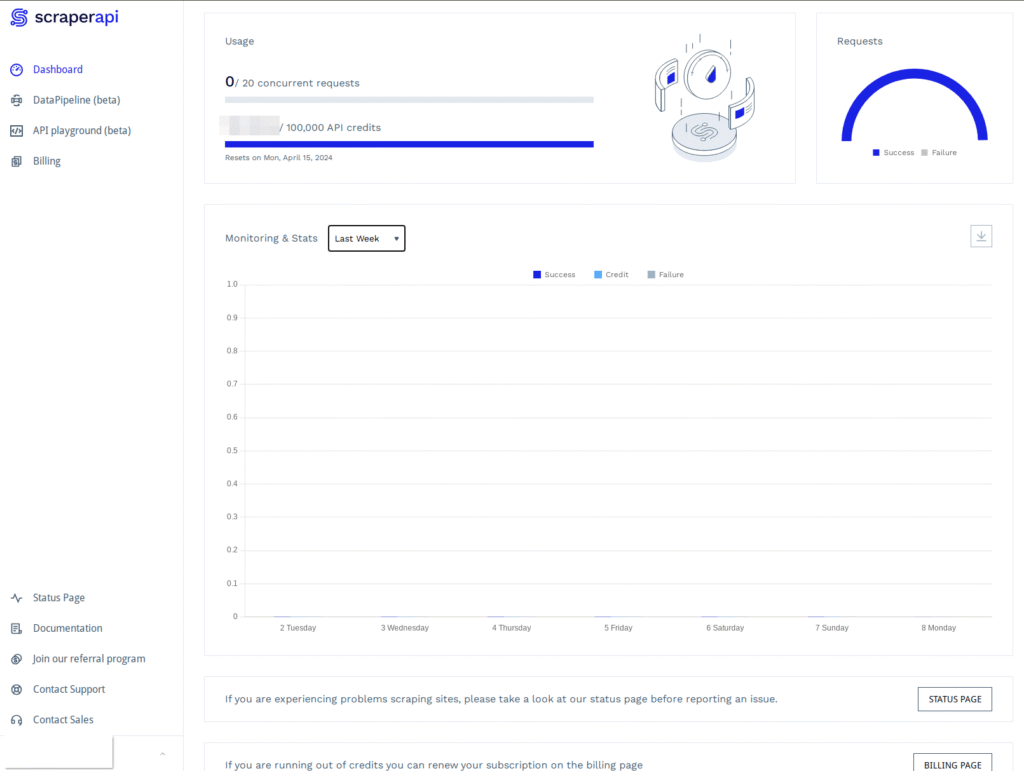Toggle the Success series in the chart legend
This screenshot has height=771, width=1024.
(553, 274)
